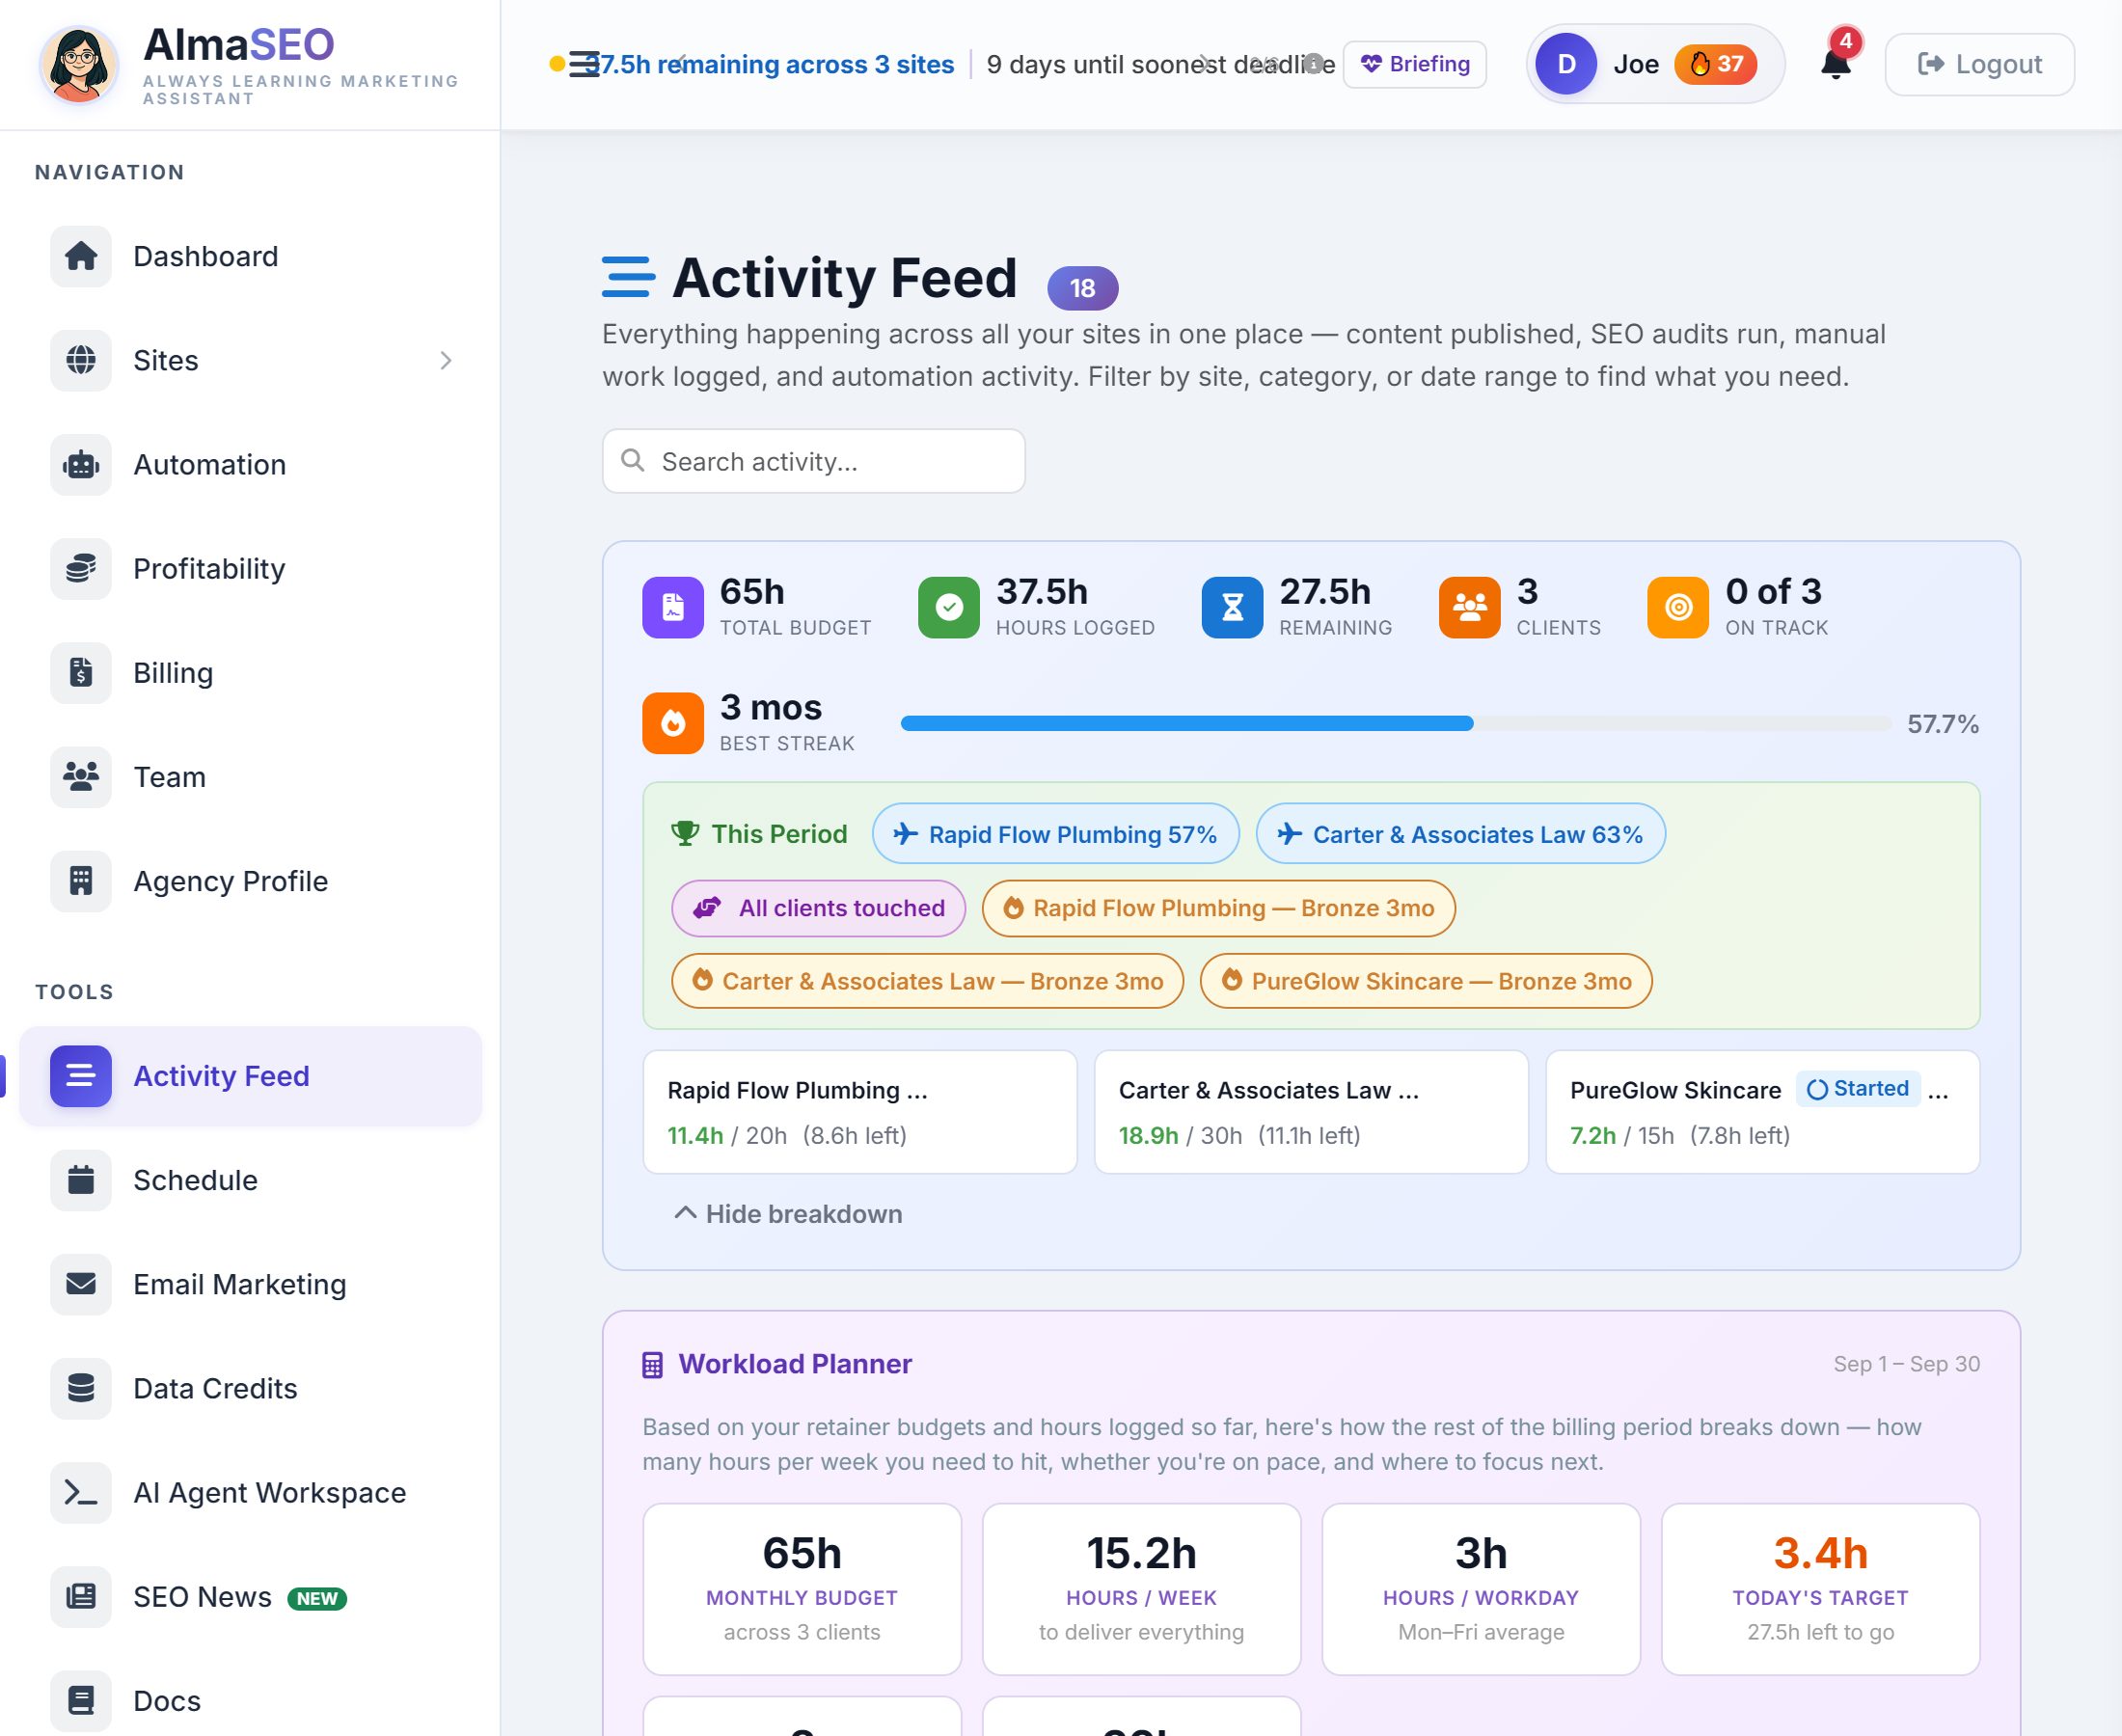The image size is (2122, 1736).
Task: Toggle the hamburger menu in top bar
Action: (x=584, y=64)
